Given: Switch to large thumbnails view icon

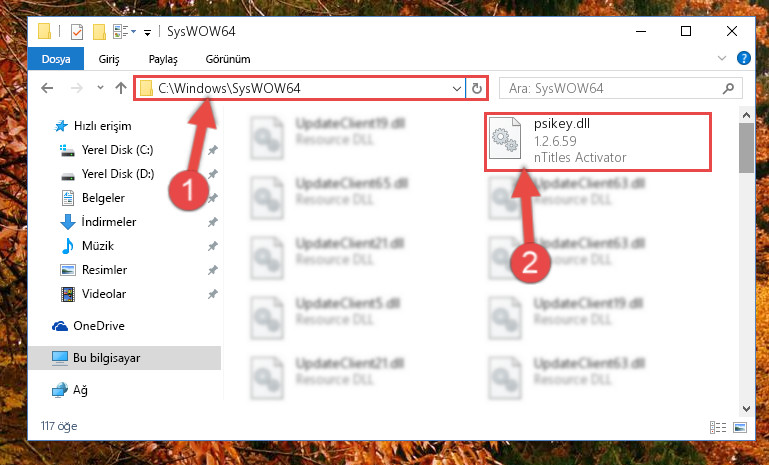Looking at the screenshot, I should point(740,427).
